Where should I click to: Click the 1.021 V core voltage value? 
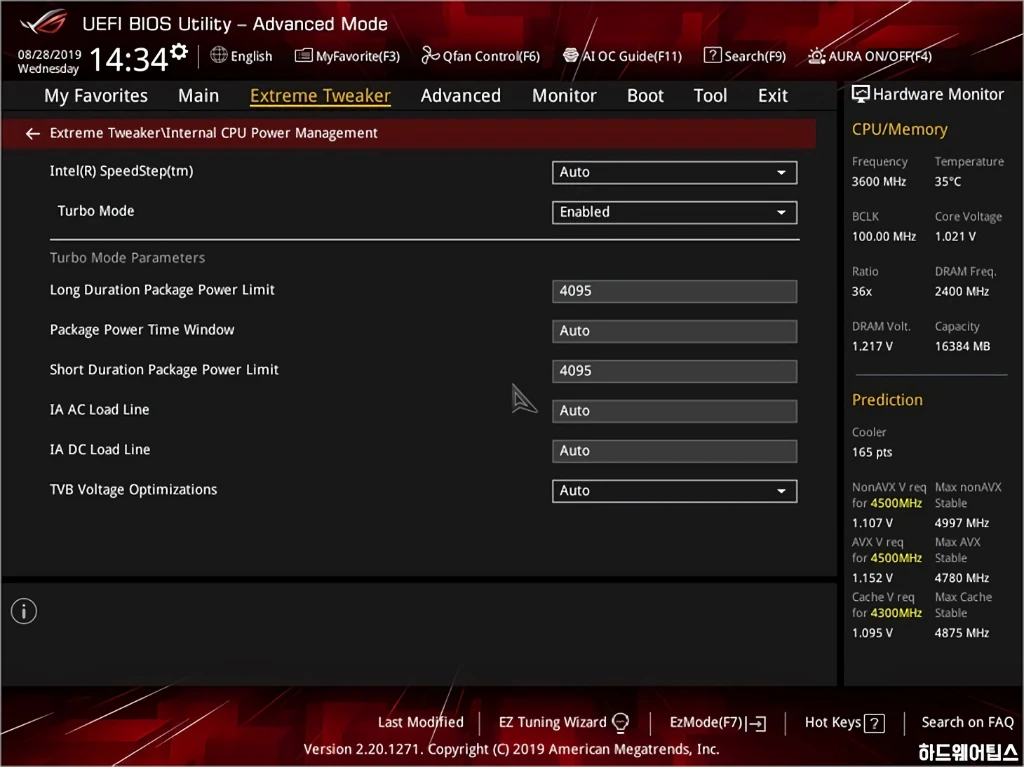[x=955, y=237]
